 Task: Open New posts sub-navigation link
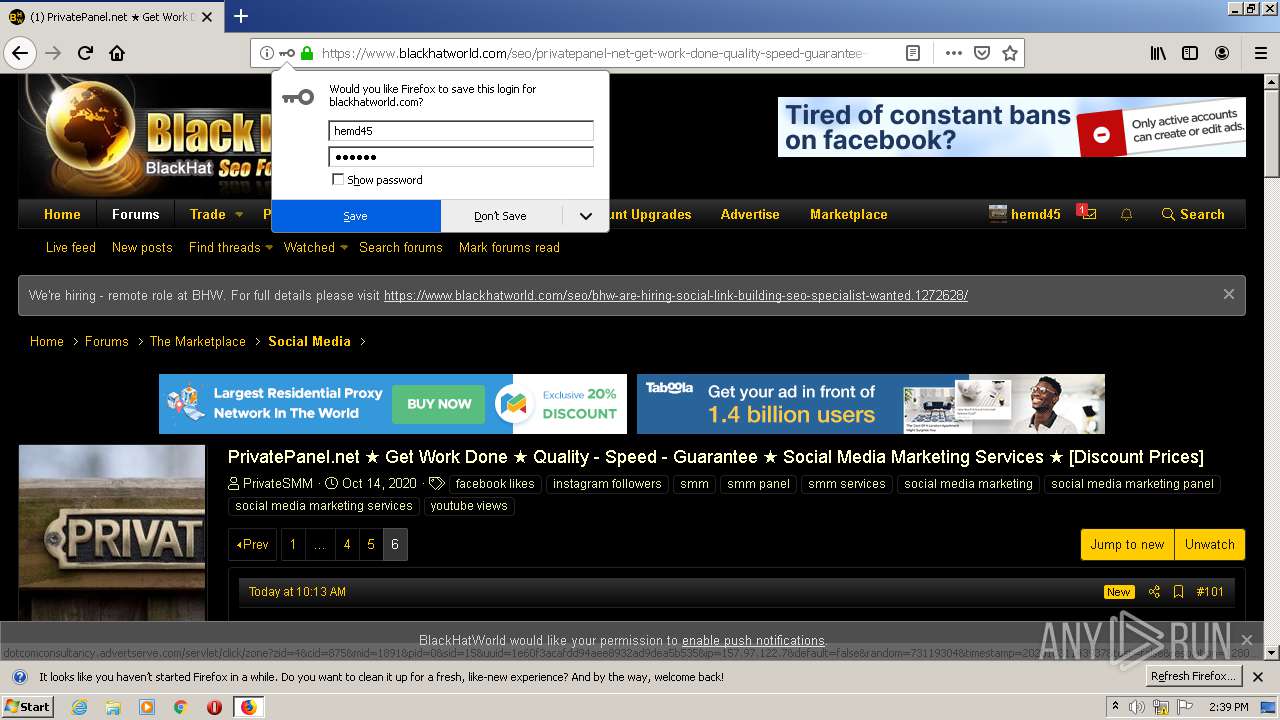142,247
